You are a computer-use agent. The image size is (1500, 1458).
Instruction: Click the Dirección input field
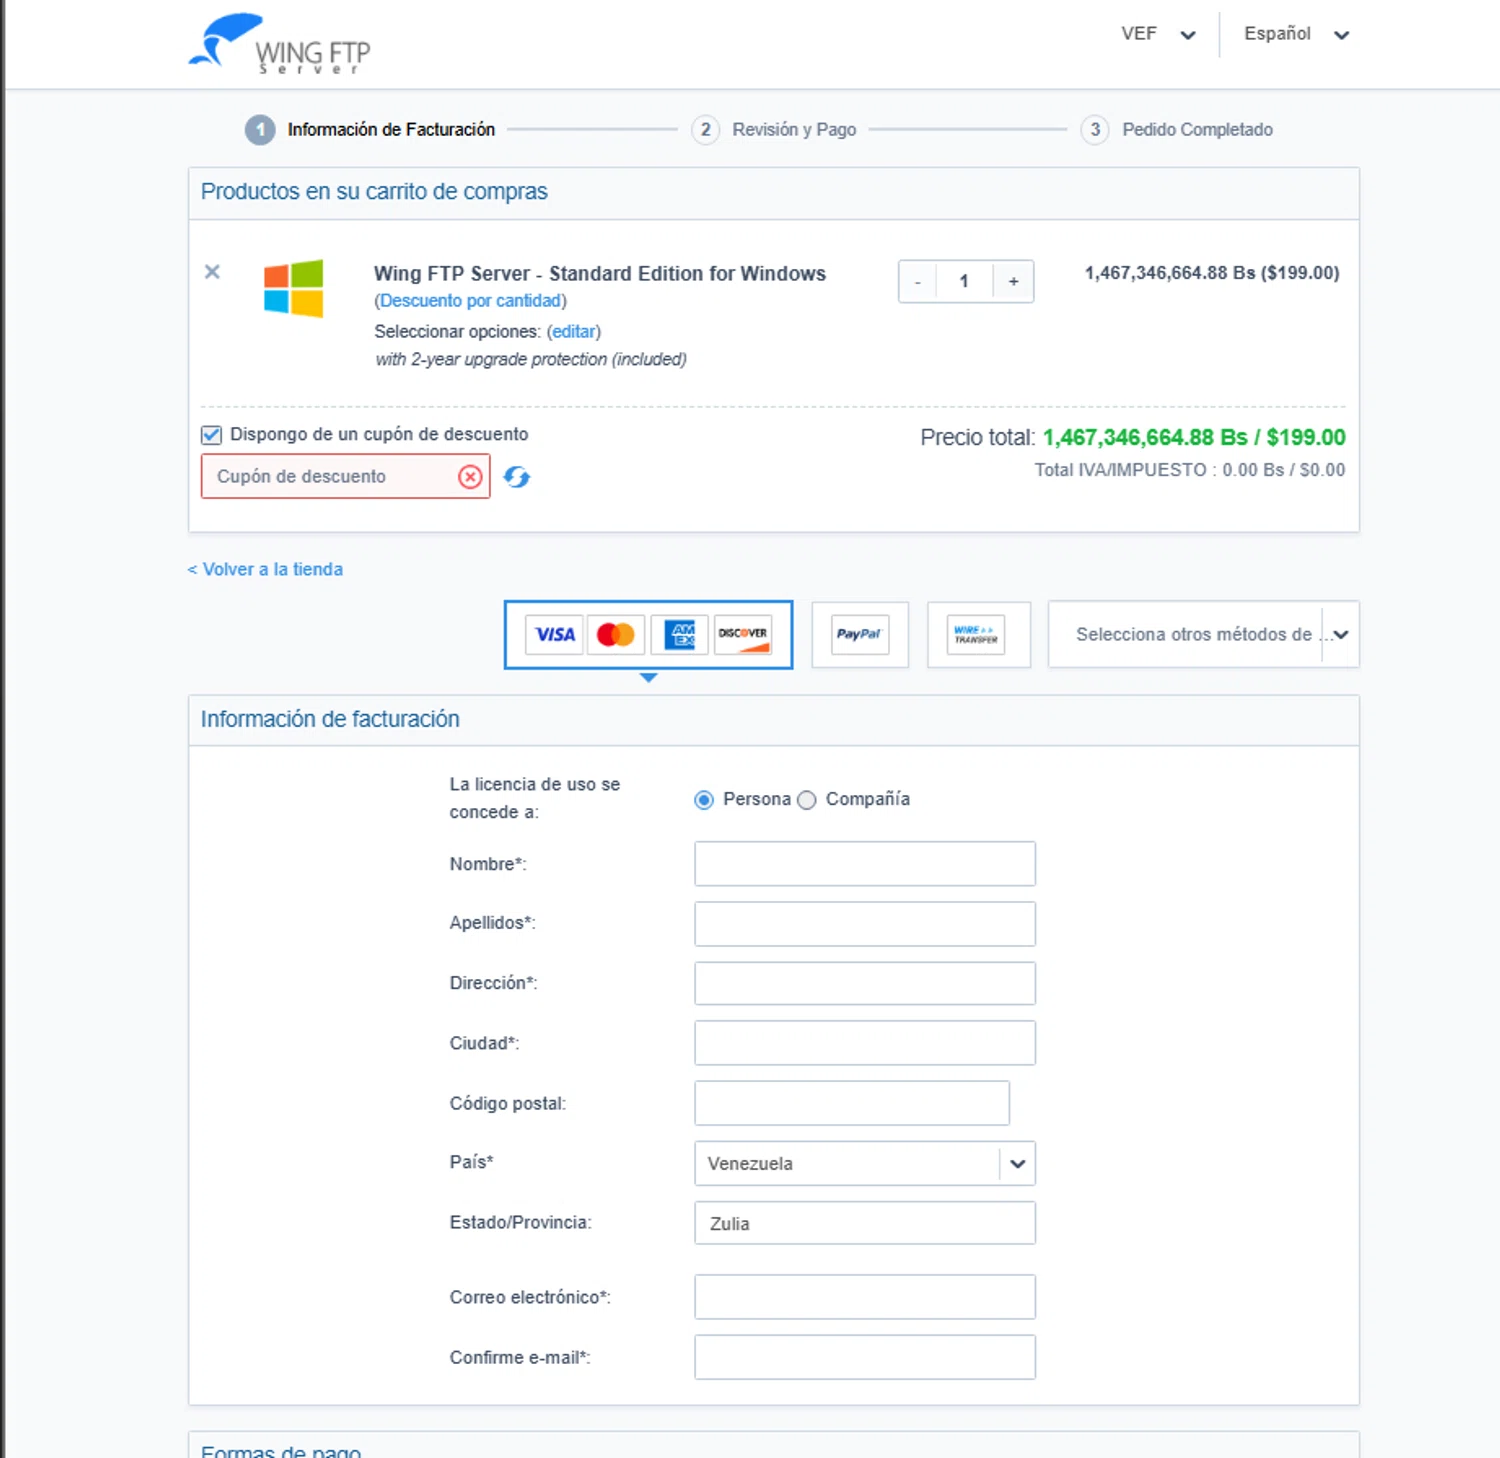865,984
